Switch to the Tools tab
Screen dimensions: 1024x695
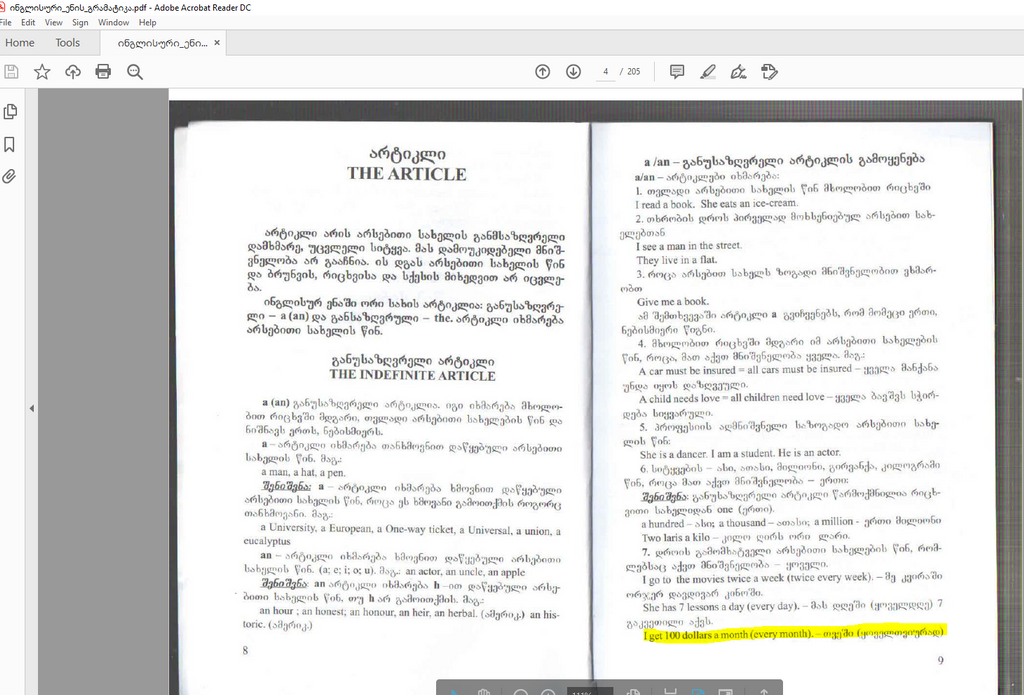[x=67, y=42]
